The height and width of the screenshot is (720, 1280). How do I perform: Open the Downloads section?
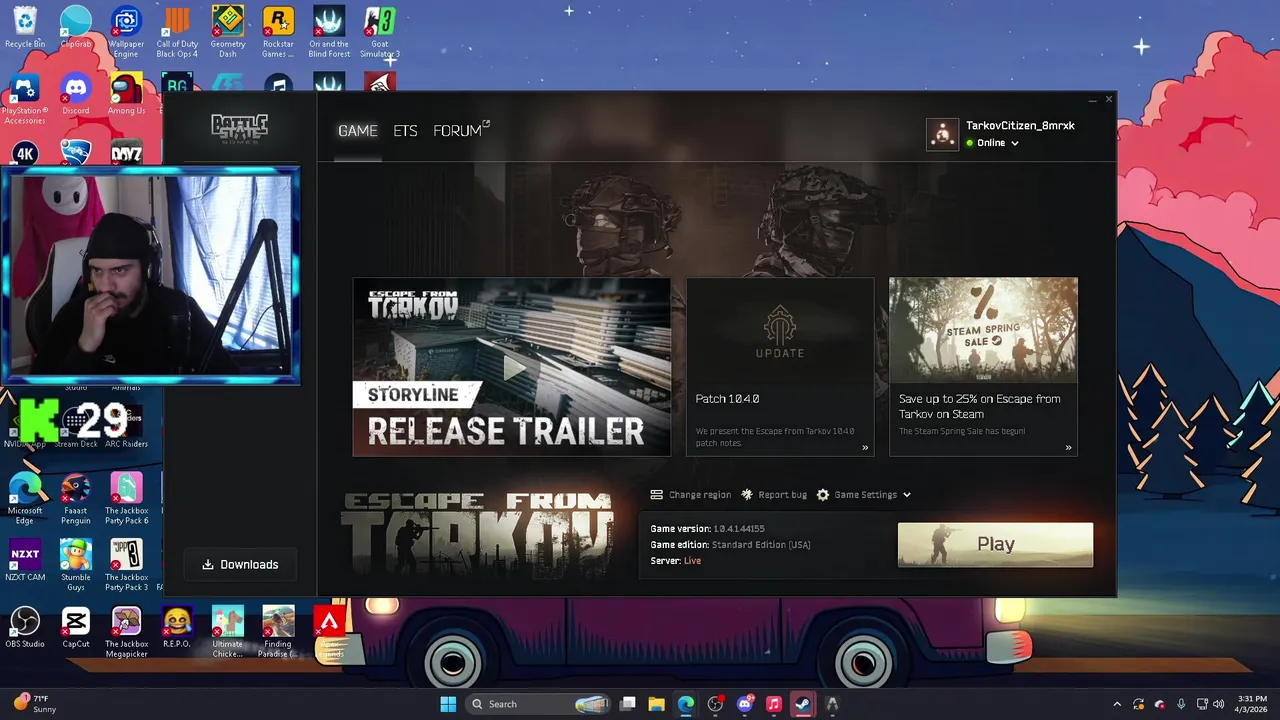(240, 564)
